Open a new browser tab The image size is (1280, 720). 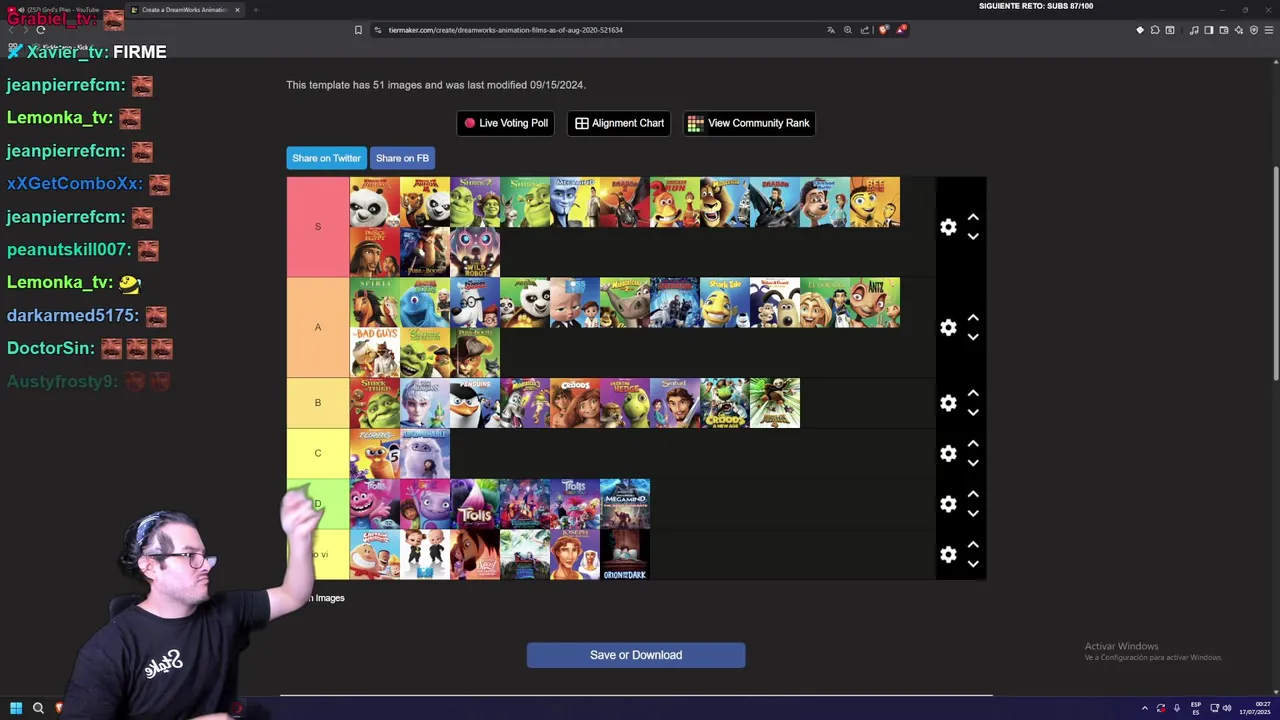[x=256, y=10]
